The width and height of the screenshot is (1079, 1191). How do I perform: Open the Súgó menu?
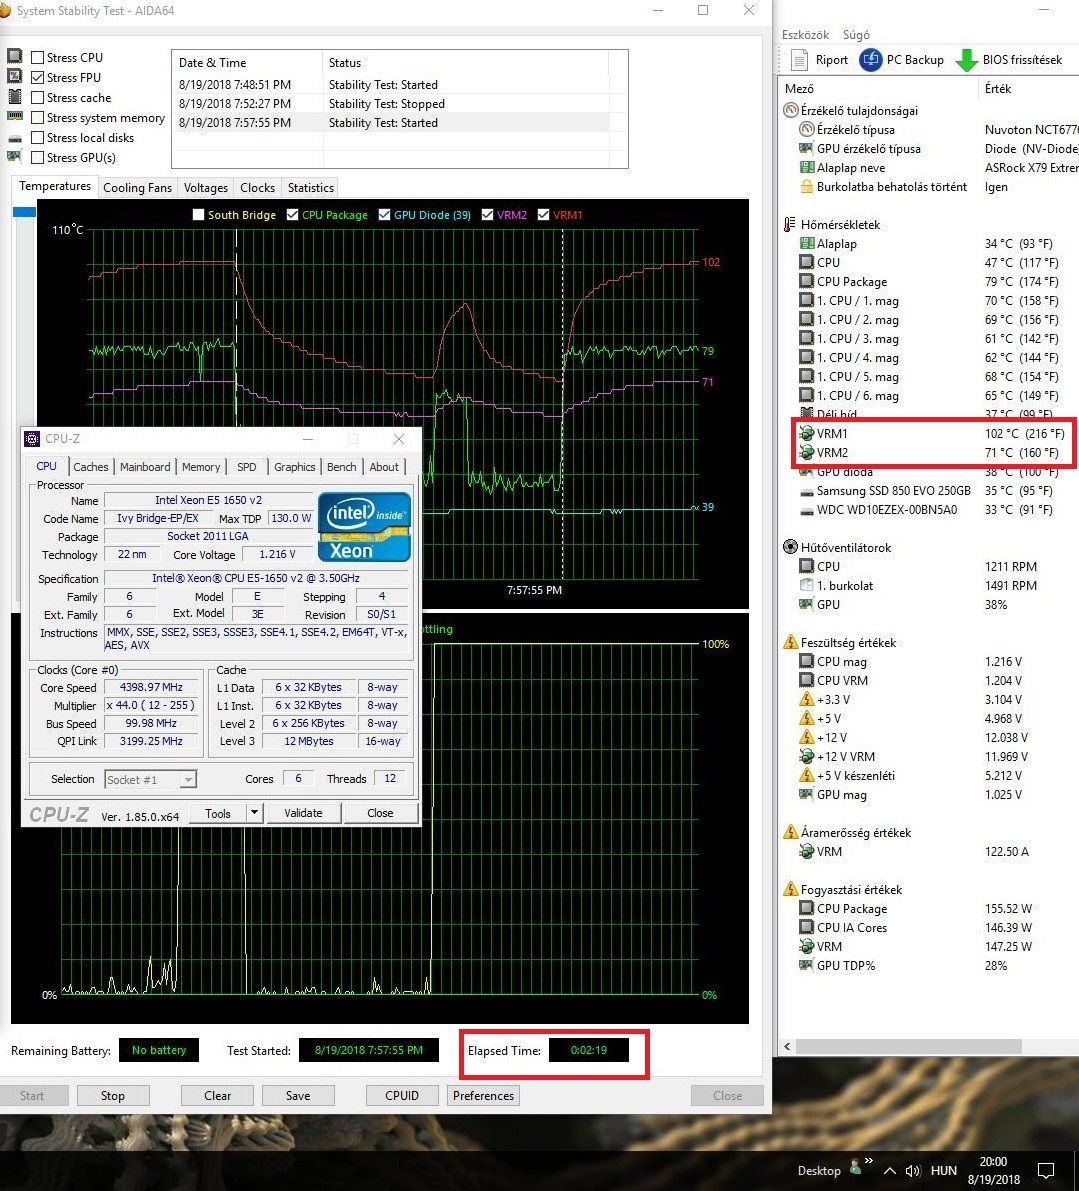coord(856,35)
